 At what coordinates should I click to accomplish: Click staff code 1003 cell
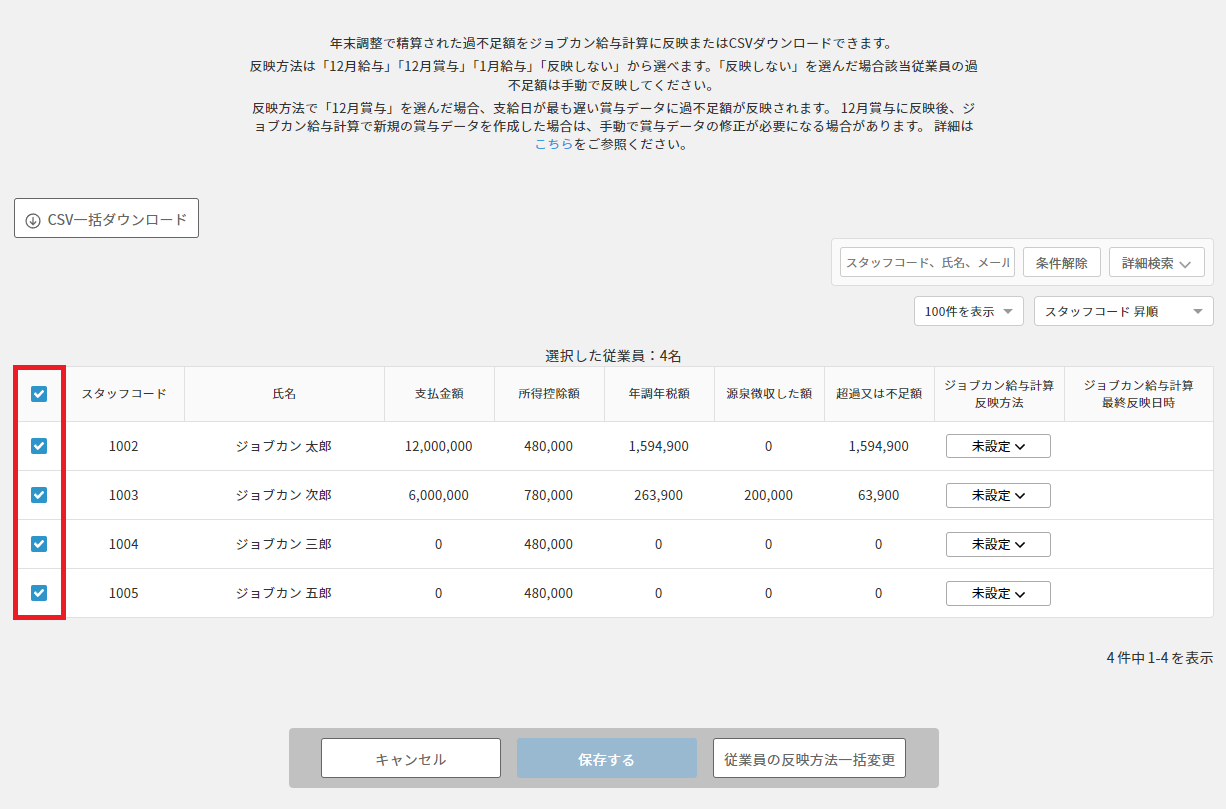coord(124,495)
